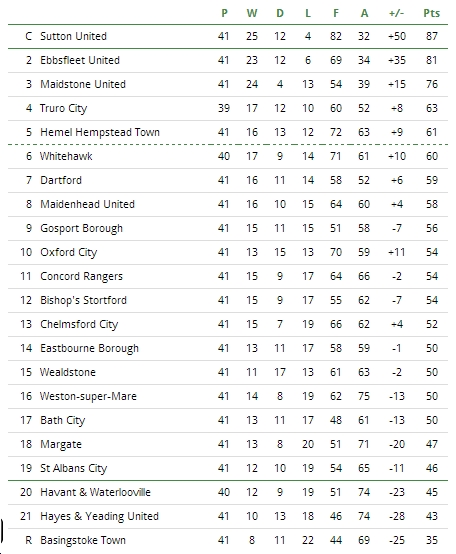Open St Albans City entry
Screen dimensions: 456x554
pos(73,468)
